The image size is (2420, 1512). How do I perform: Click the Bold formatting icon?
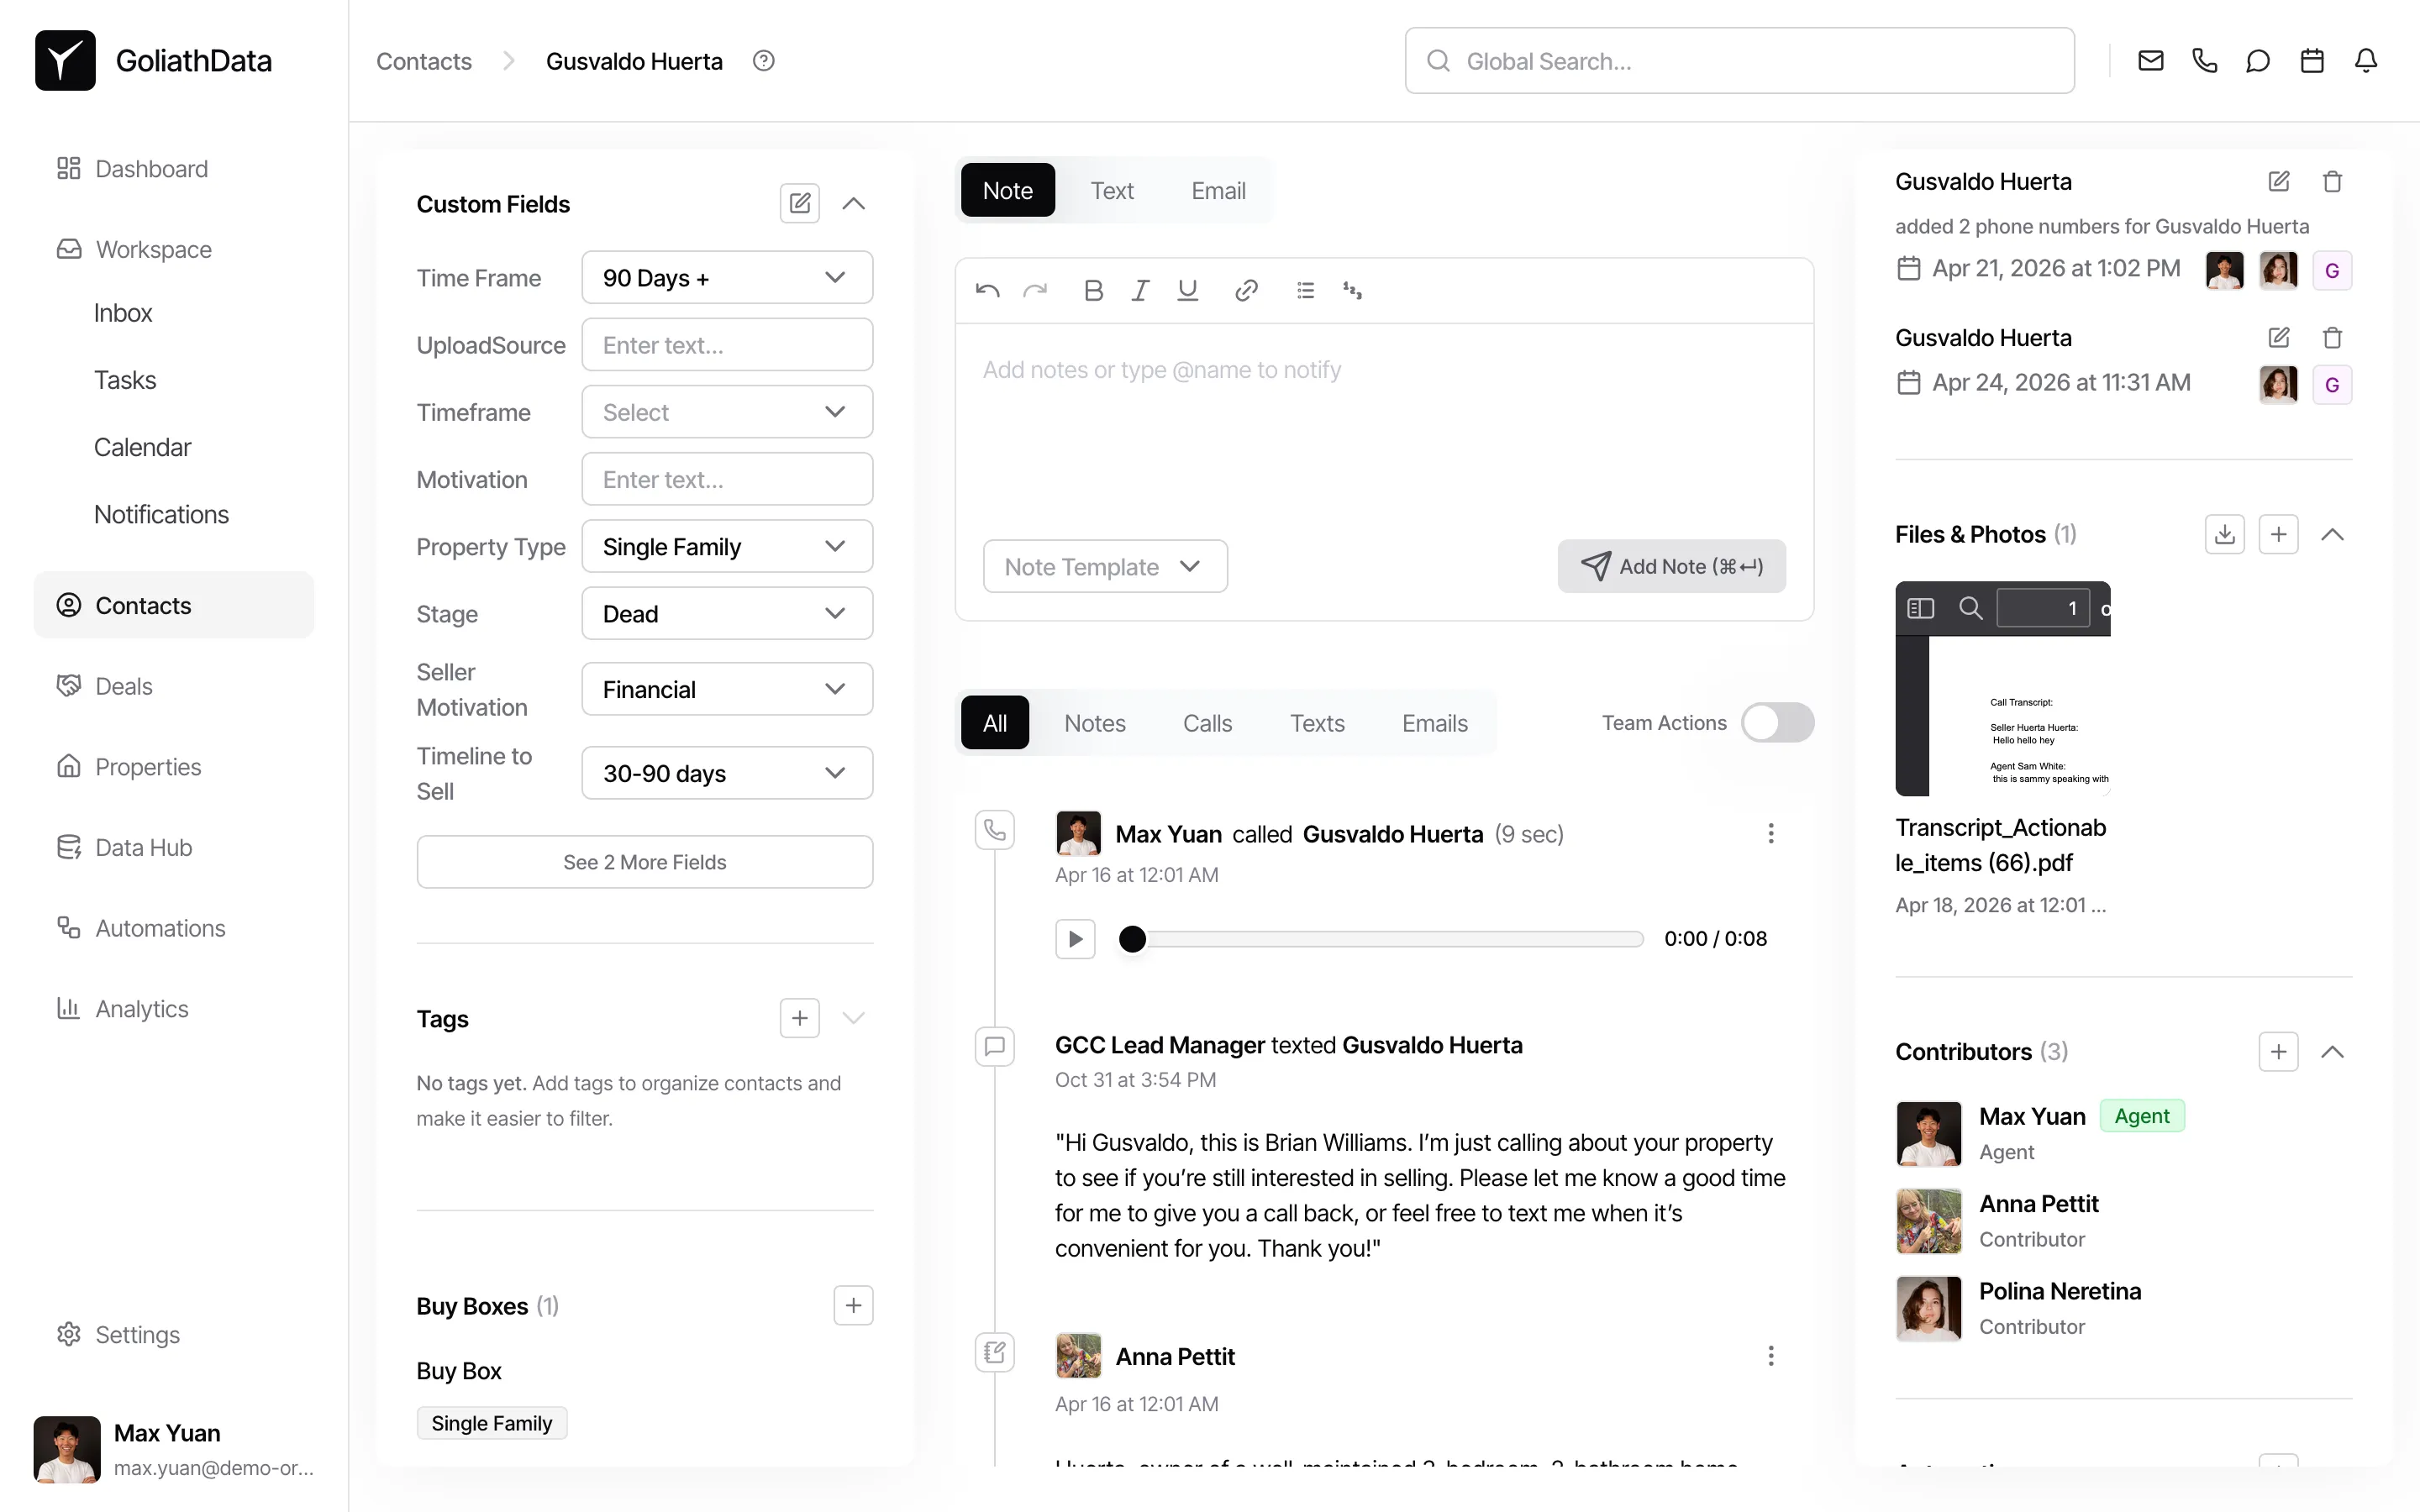[1093, 290]
